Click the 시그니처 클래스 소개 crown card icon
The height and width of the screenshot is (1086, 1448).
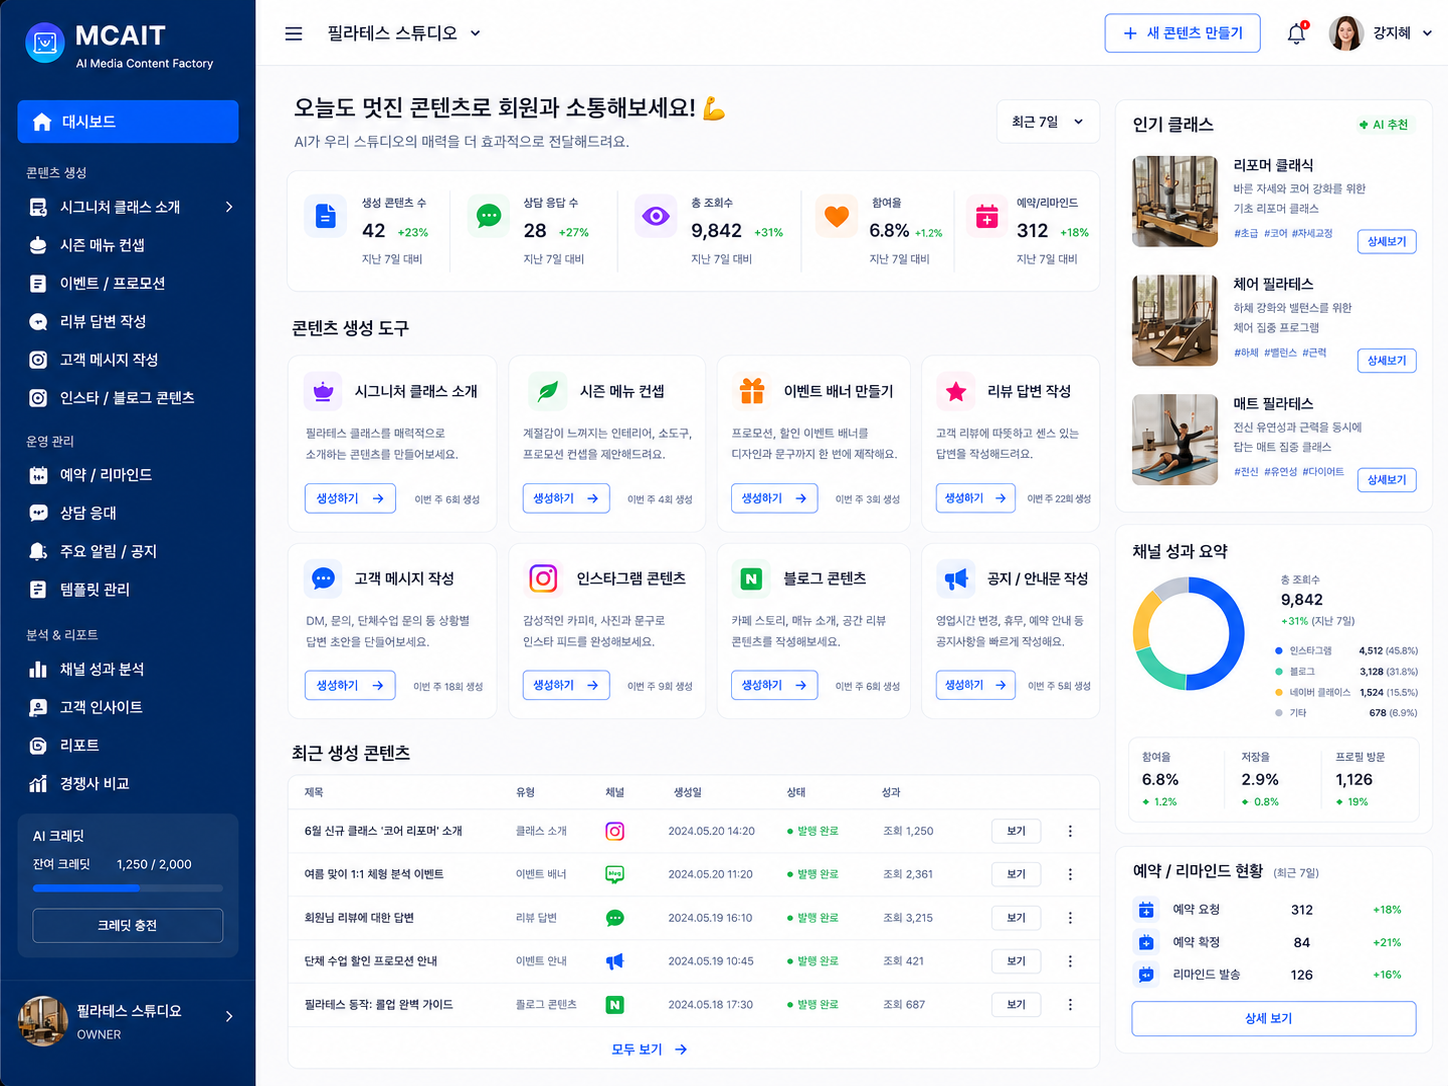[323, 391]
